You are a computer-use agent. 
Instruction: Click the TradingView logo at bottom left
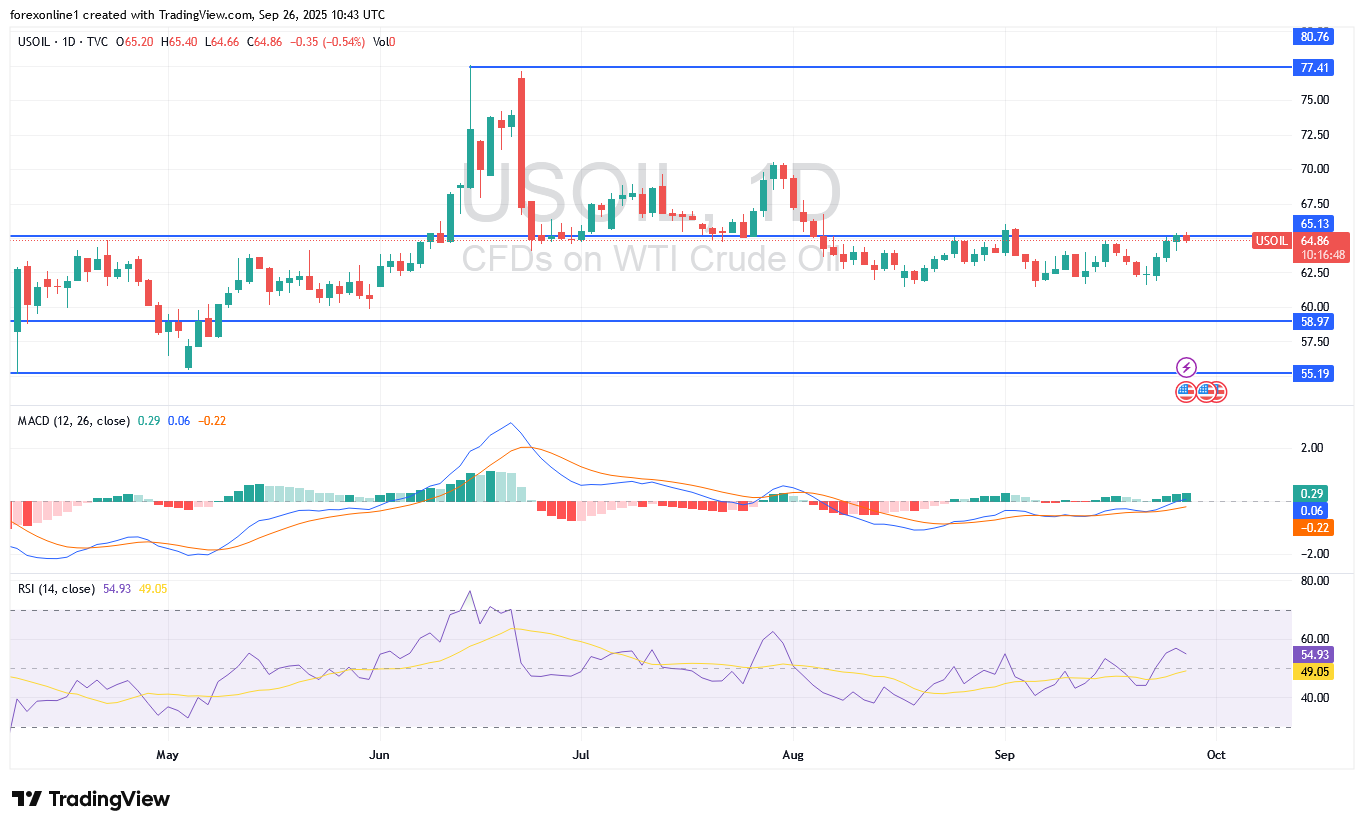pos(91,799)
